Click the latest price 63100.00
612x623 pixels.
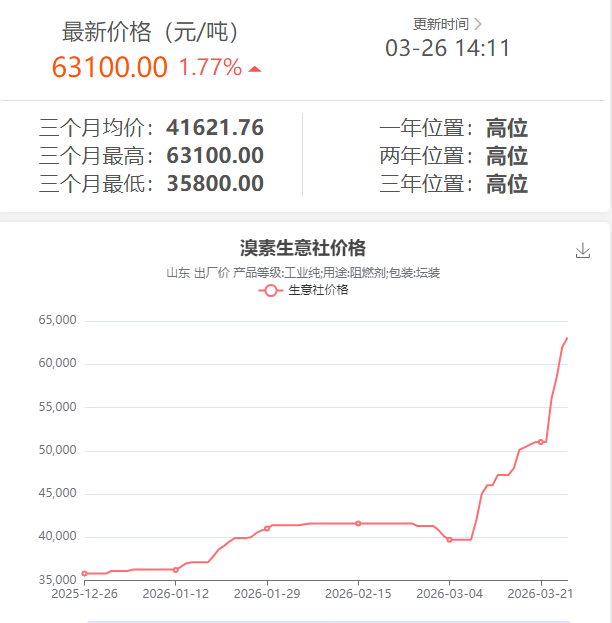pyautogui.click(x=109, y=68)
